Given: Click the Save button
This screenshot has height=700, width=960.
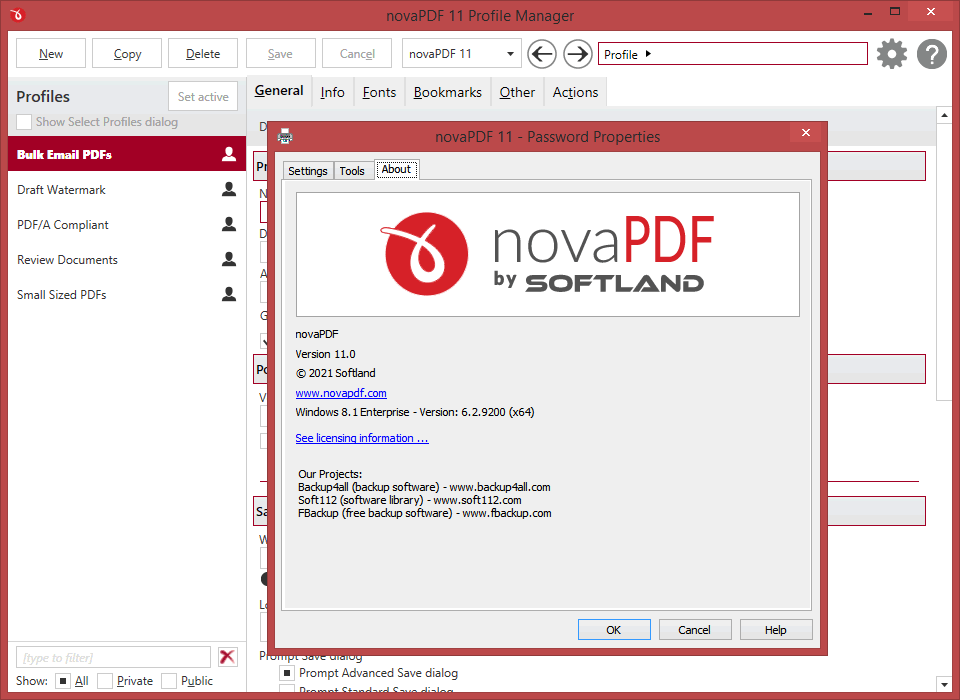Looking at the screenshot, I should (280, 53).
